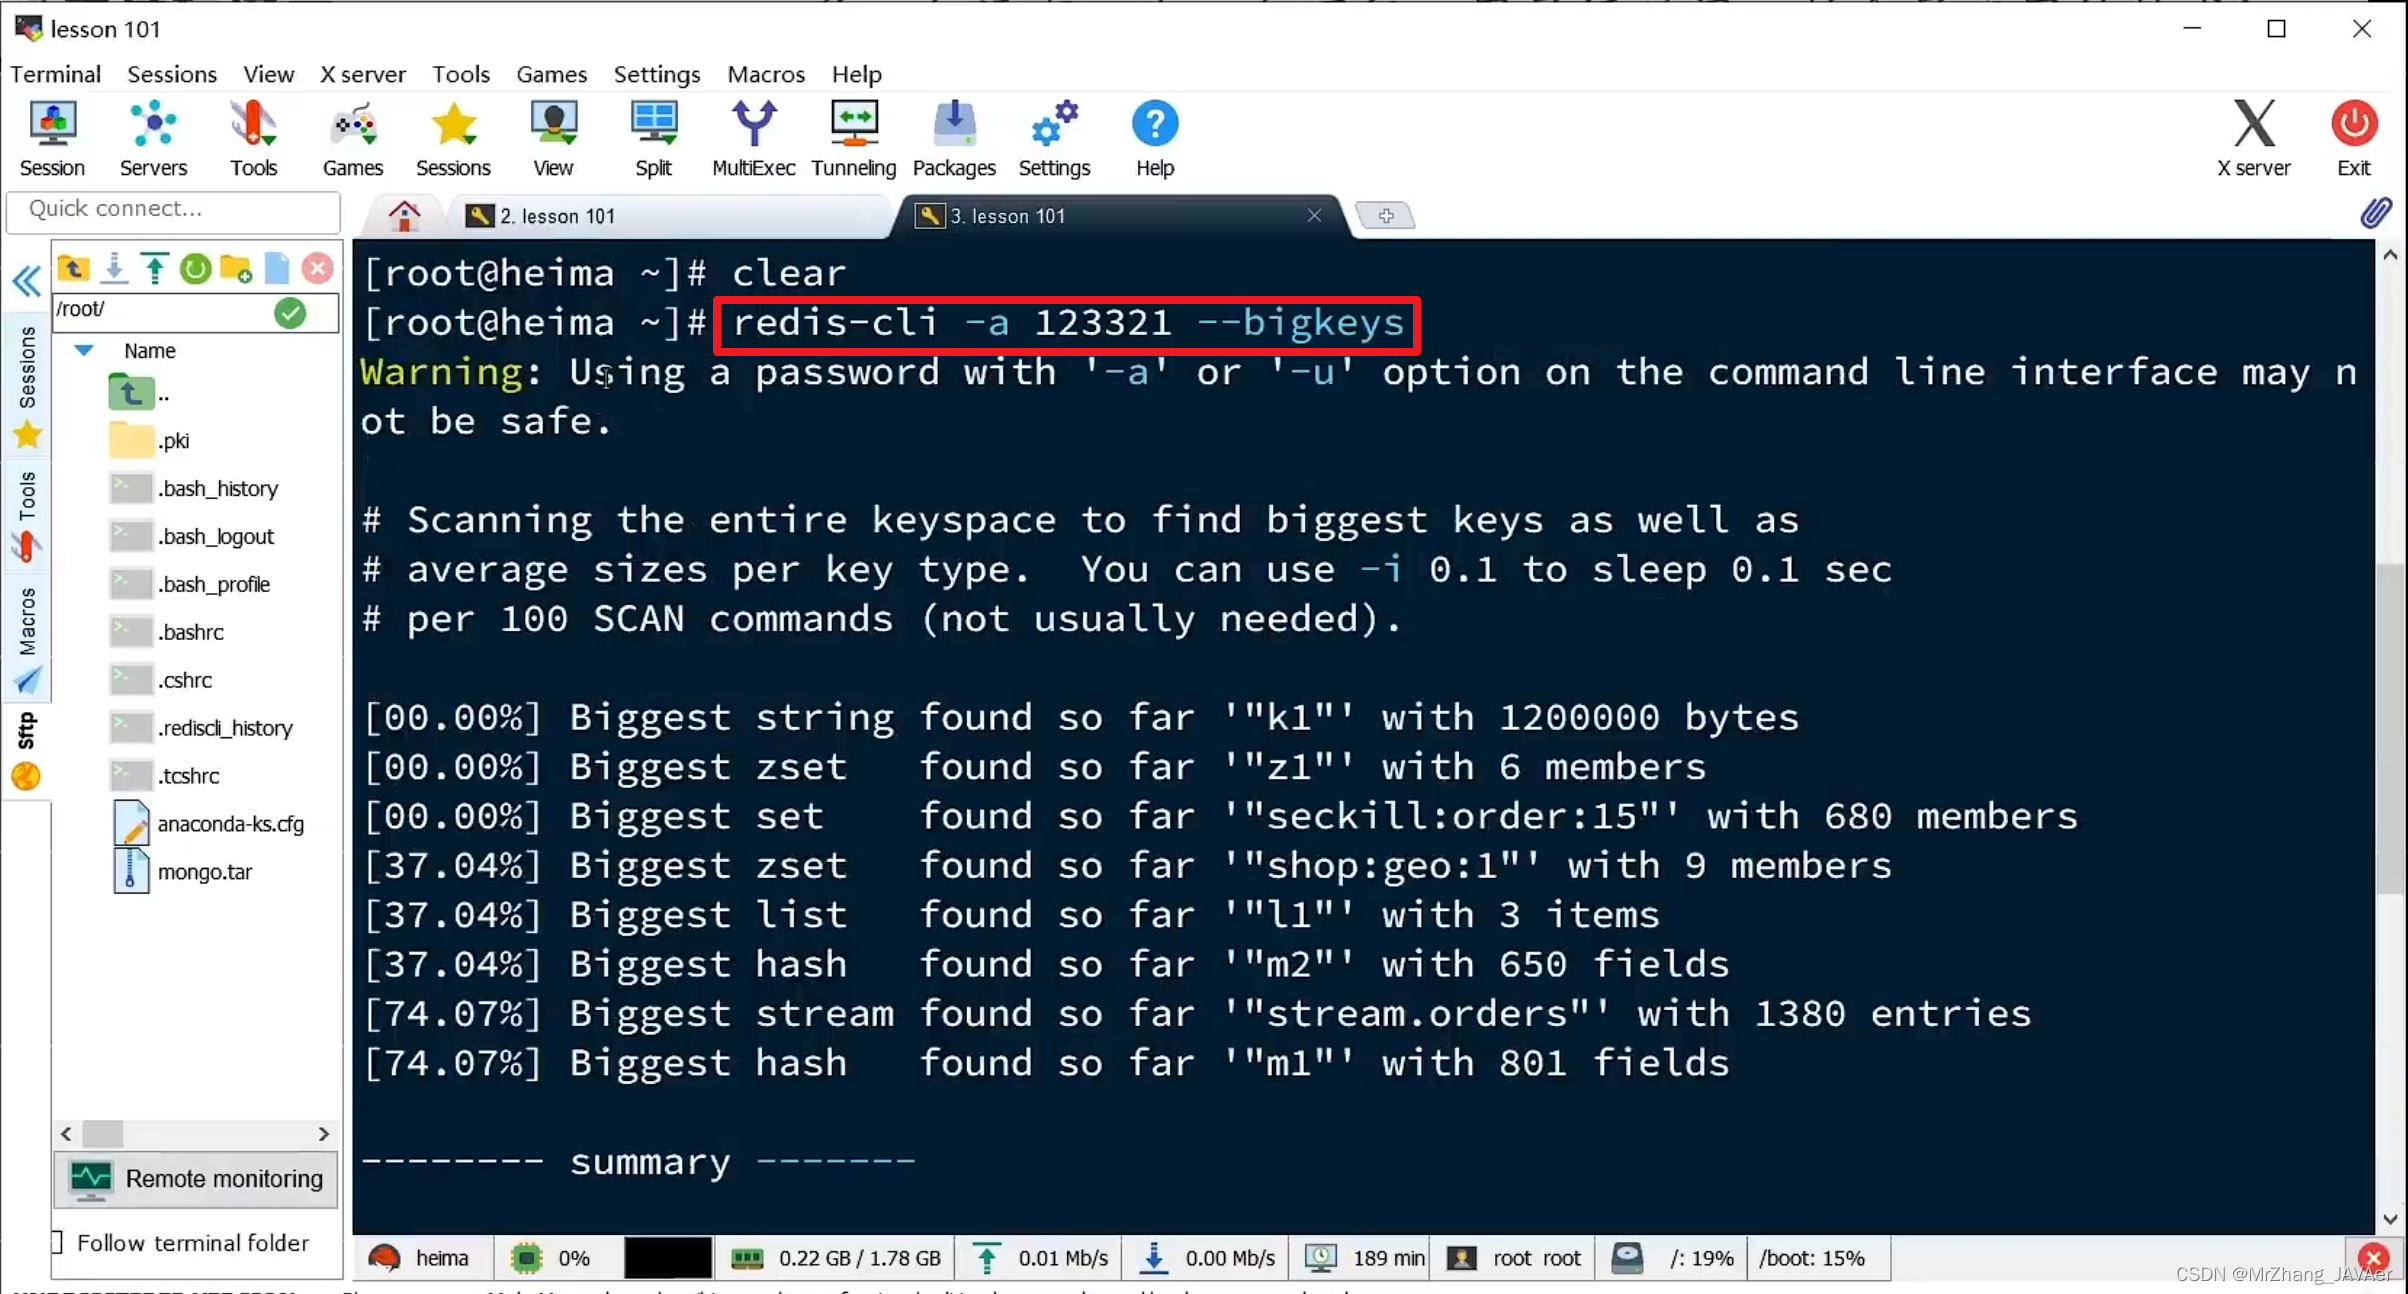Click the Quick connect input field
Screen dimensions: 2408x1294
(174, 208)
